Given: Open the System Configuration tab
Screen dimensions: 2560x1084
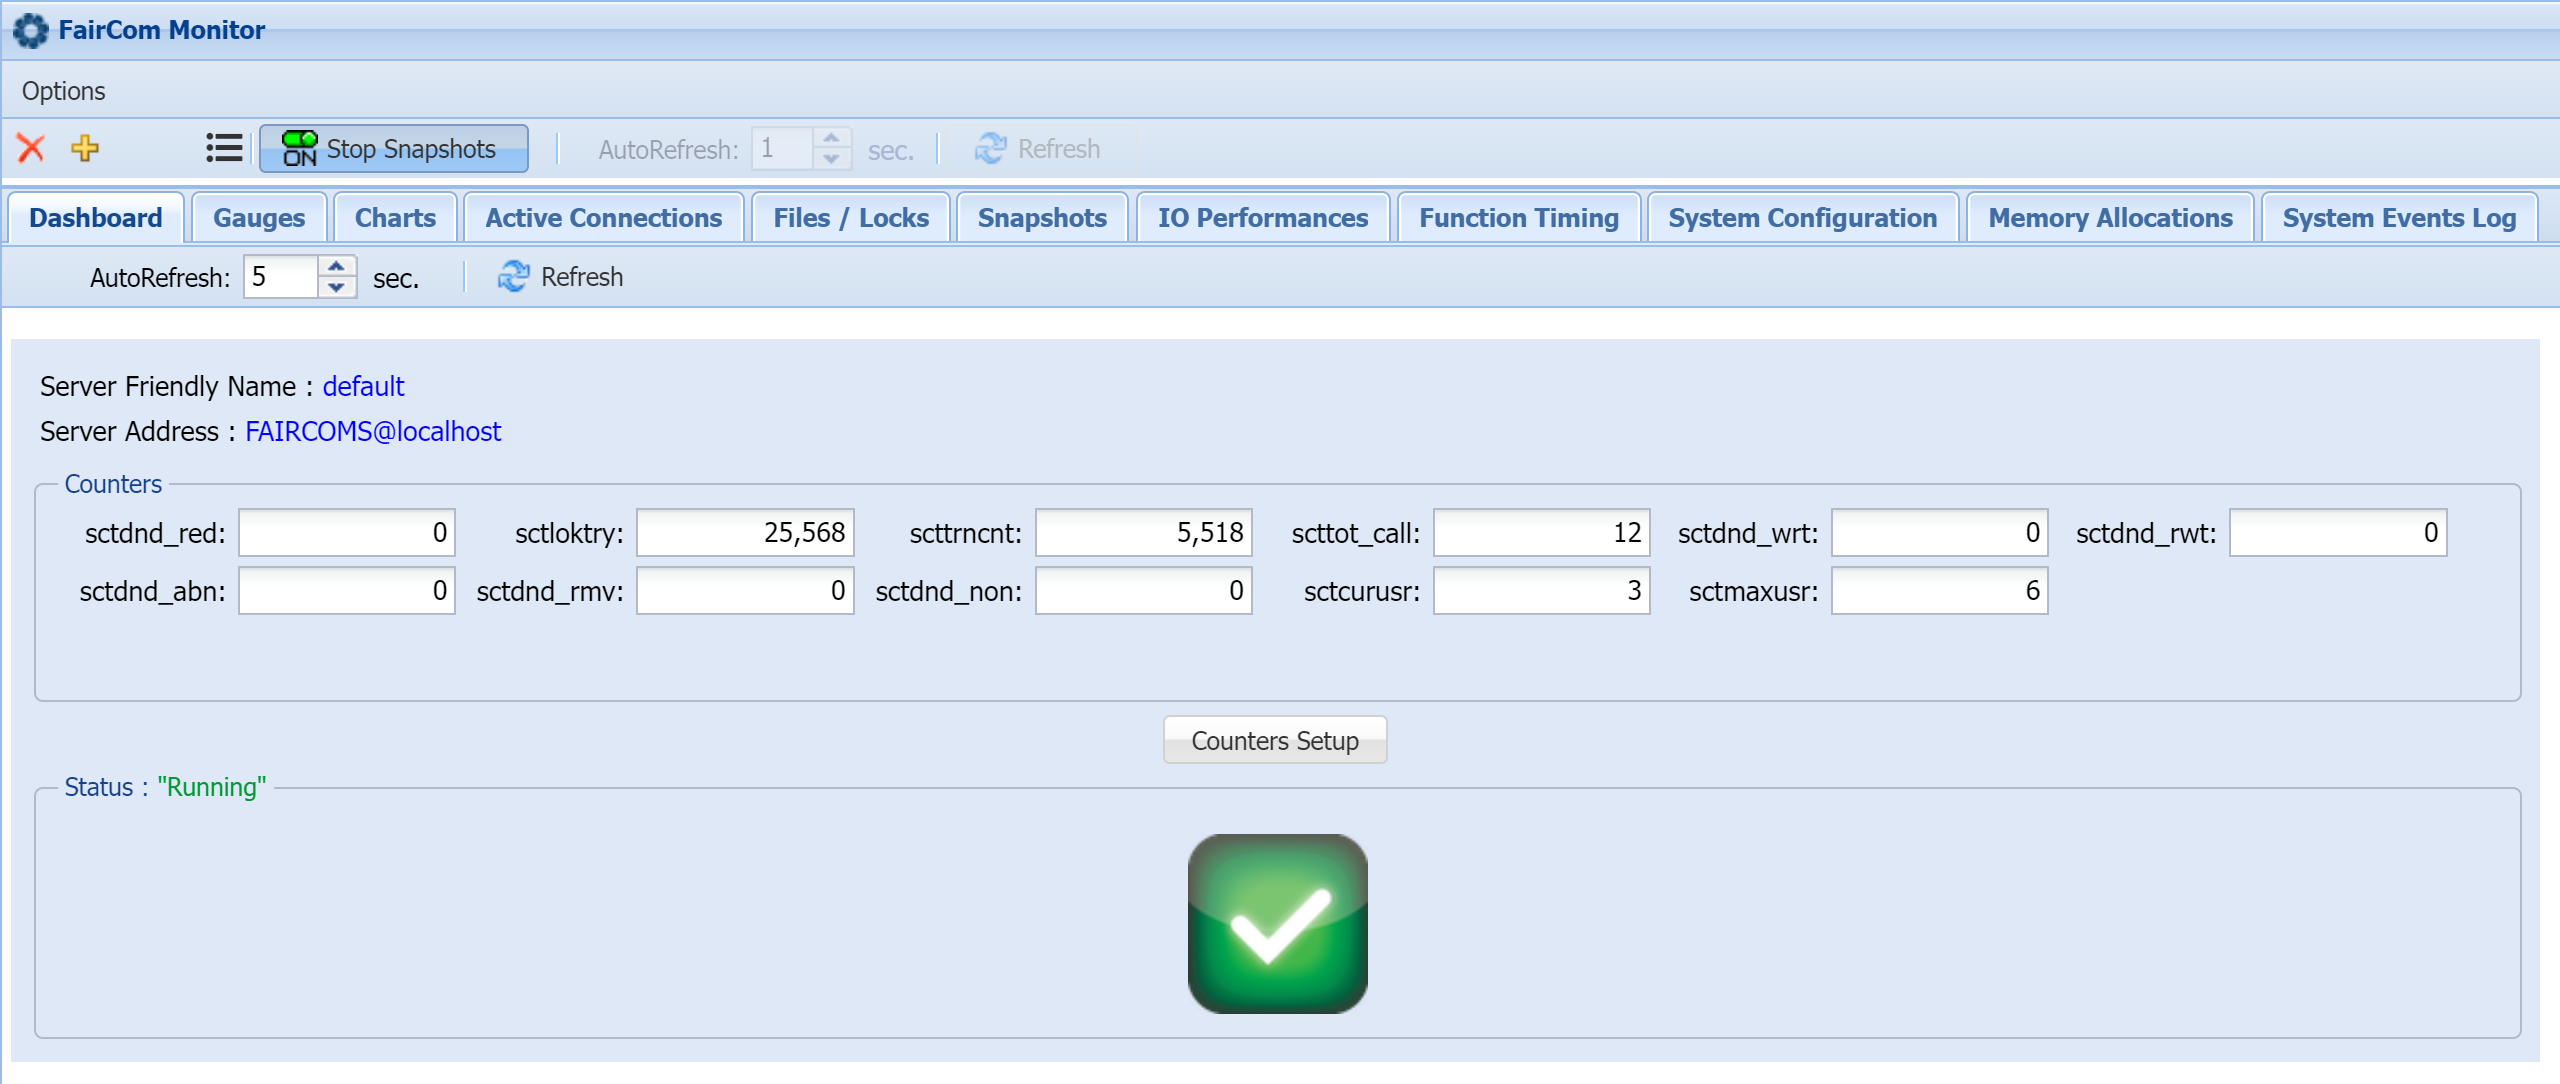Looking at the screenshot, I should [1802, 218].
